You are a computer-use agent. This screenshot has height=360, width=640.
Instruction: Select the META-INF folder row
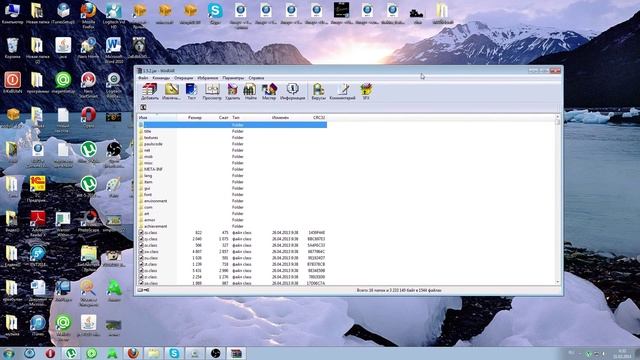point(232,169)
